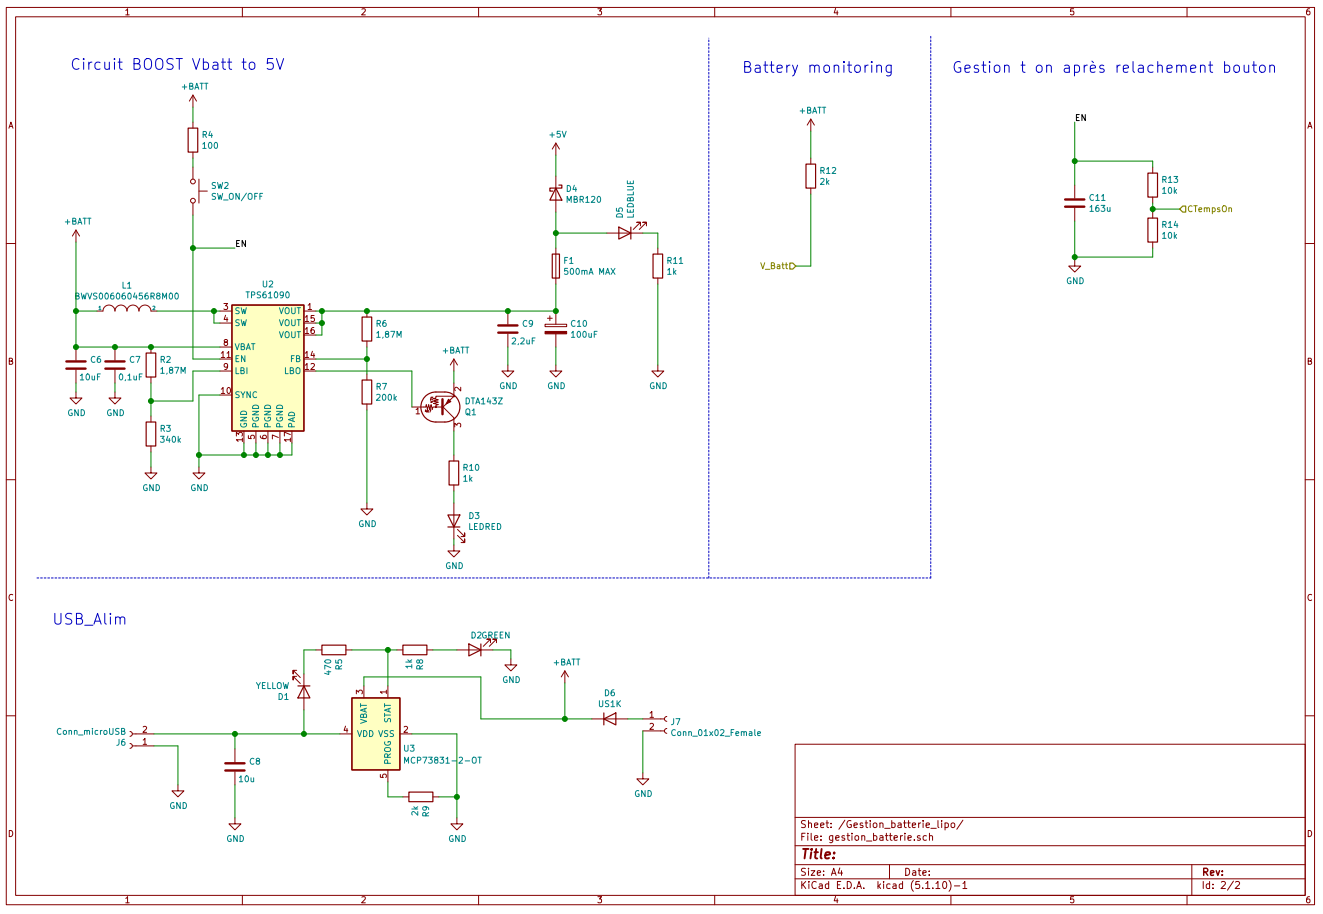Select the USB_Alim section heading
1323x914 pixels.
tap(89, 618)
